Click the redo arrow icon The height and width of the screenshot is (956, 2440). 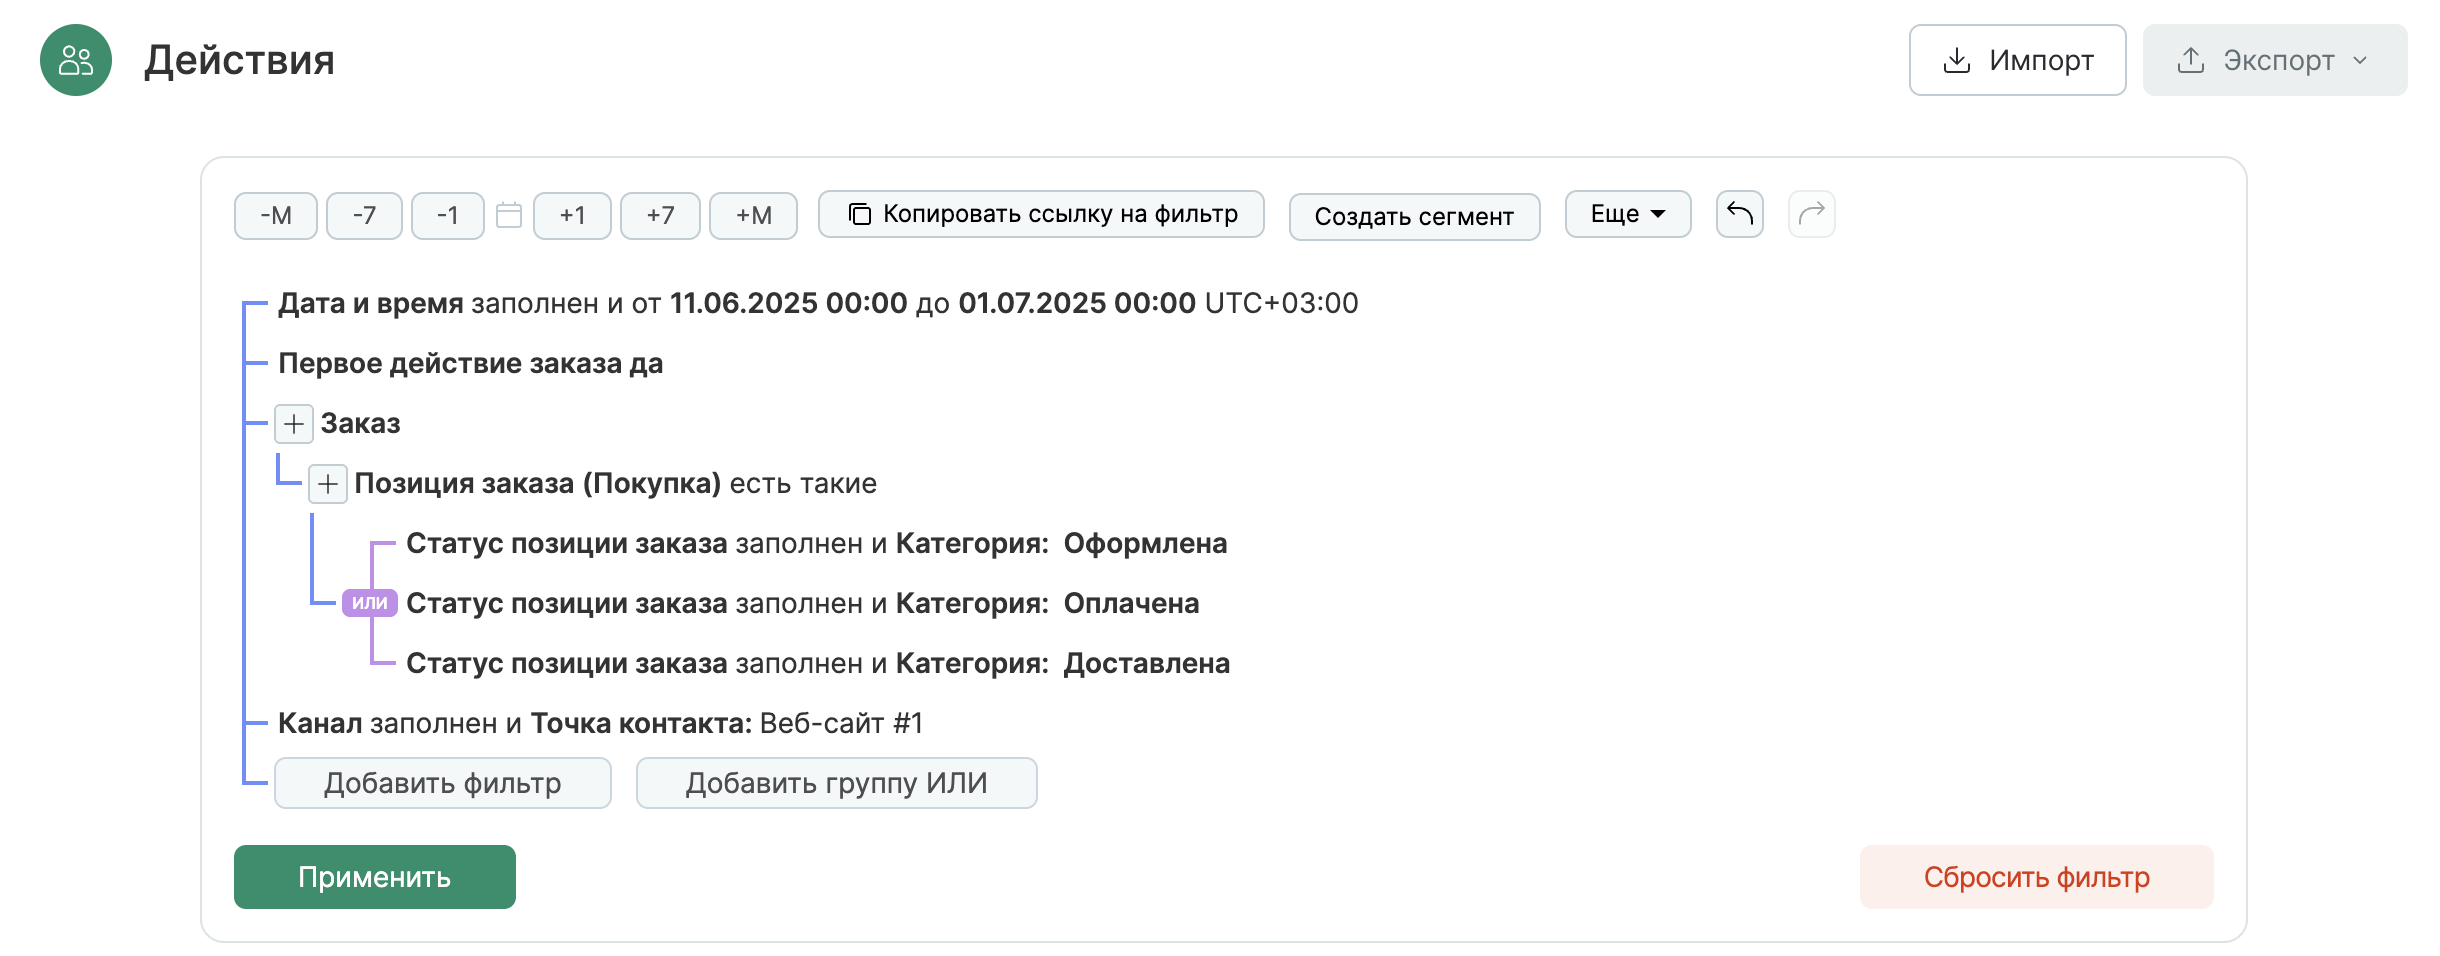pyautogui.click(x=1811, y=214)
